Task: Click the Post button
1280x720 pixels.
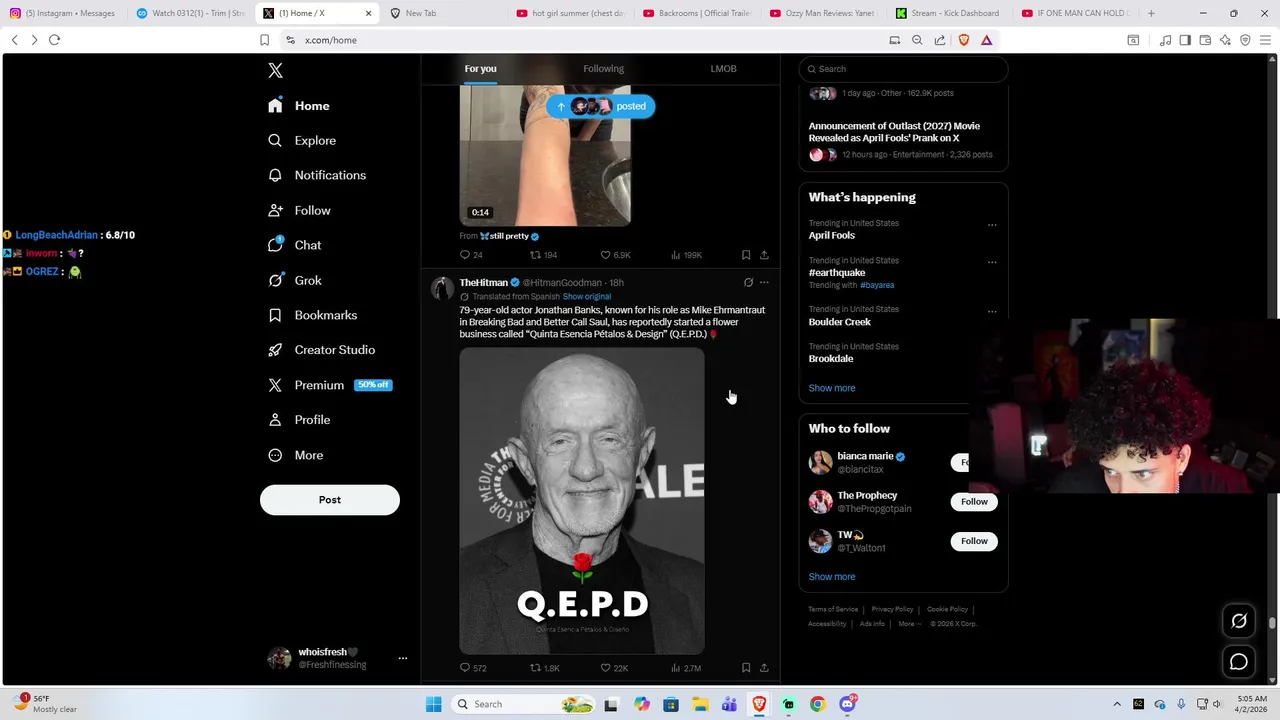Action: 330,500
